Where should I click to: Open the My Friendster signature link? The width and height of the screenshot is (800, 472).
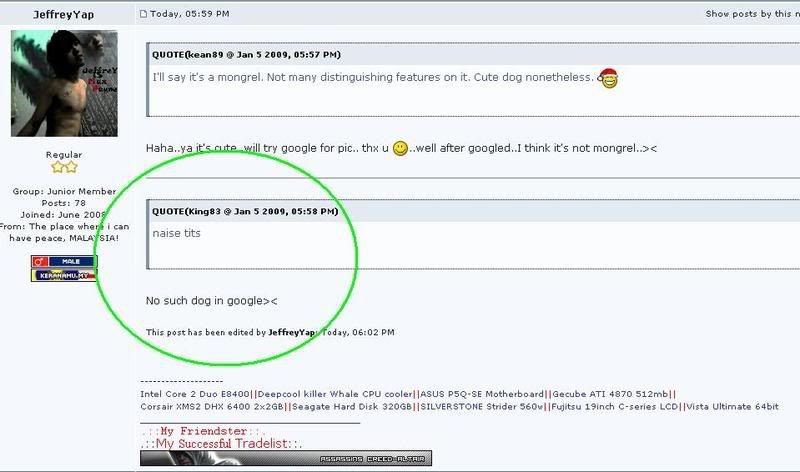(203, 431)
